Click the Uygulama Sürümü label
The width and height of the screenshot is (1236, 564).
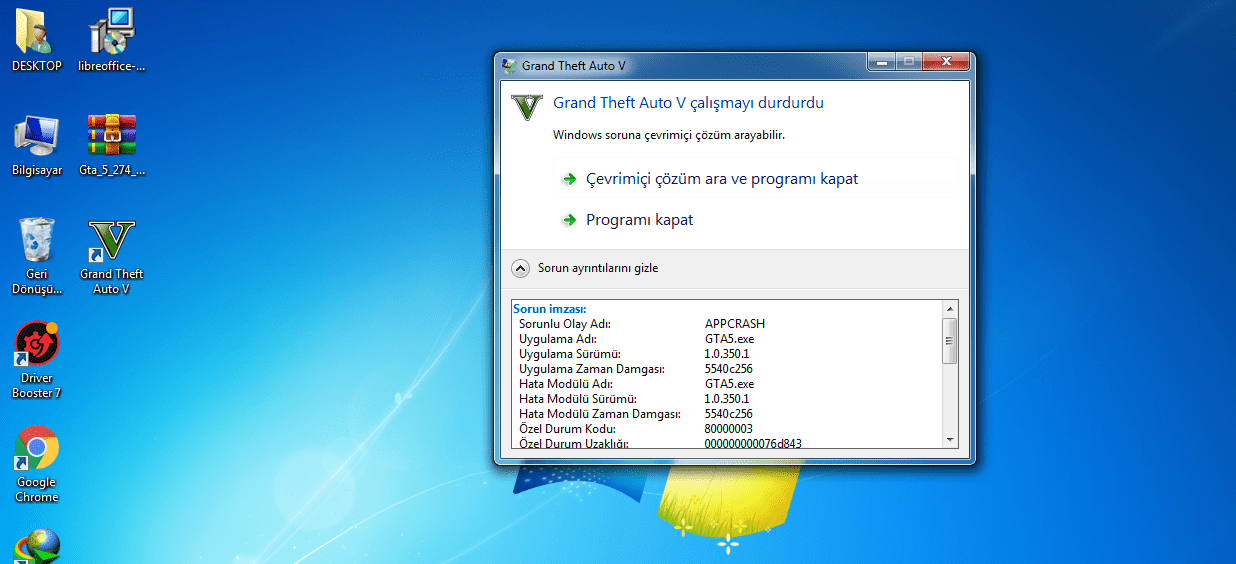tap(570, 354)
